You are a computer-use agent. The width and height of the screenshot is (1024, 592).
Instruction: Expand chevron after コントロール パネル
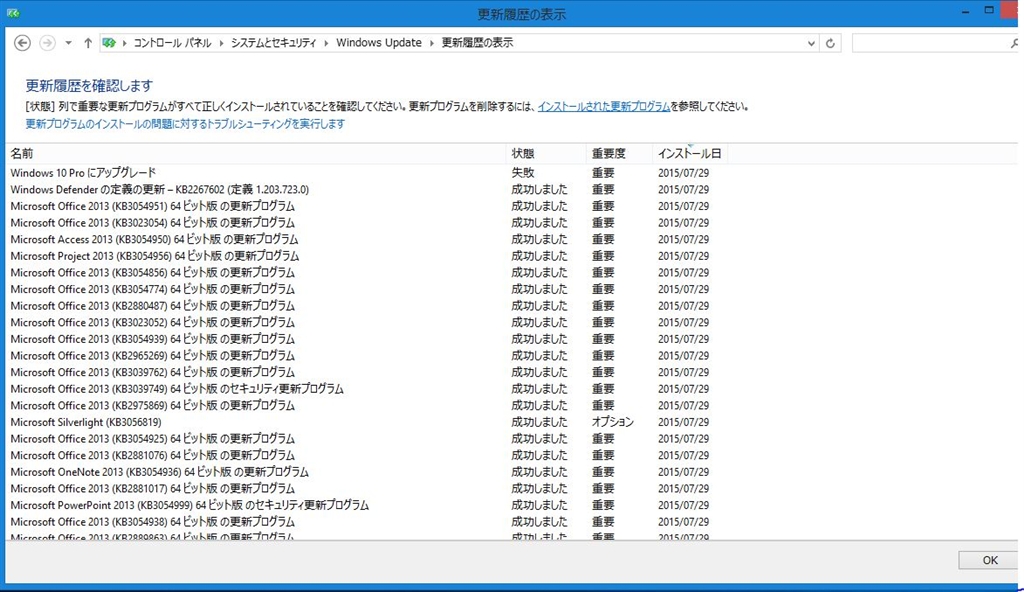pos(221,43)
